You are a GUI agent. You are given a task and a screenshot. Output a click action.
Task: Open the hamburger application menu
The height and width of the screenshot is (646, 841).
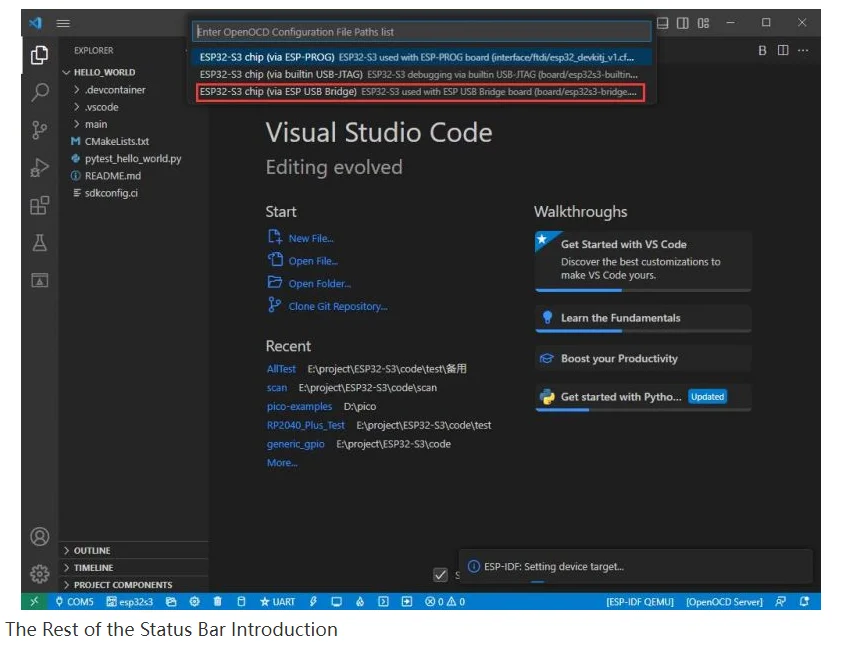point(63,23)
